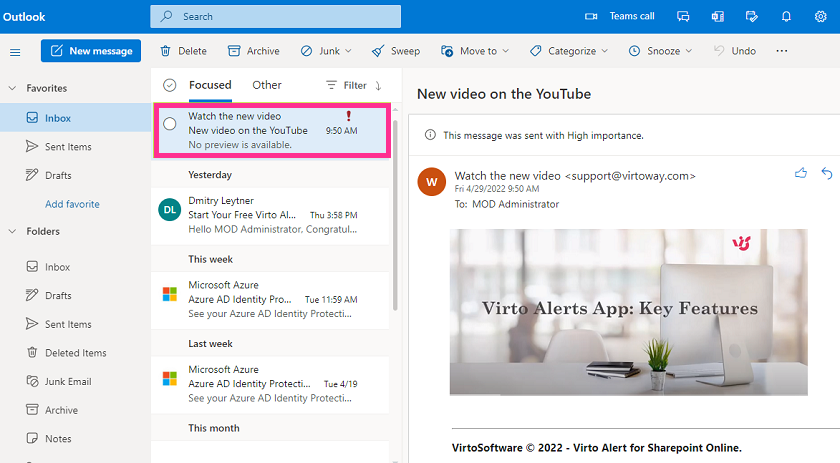Image resolution: width=840 pixels, height=463 pixels.
Task: Switch to the Focused tab
Action: (210, 85)
